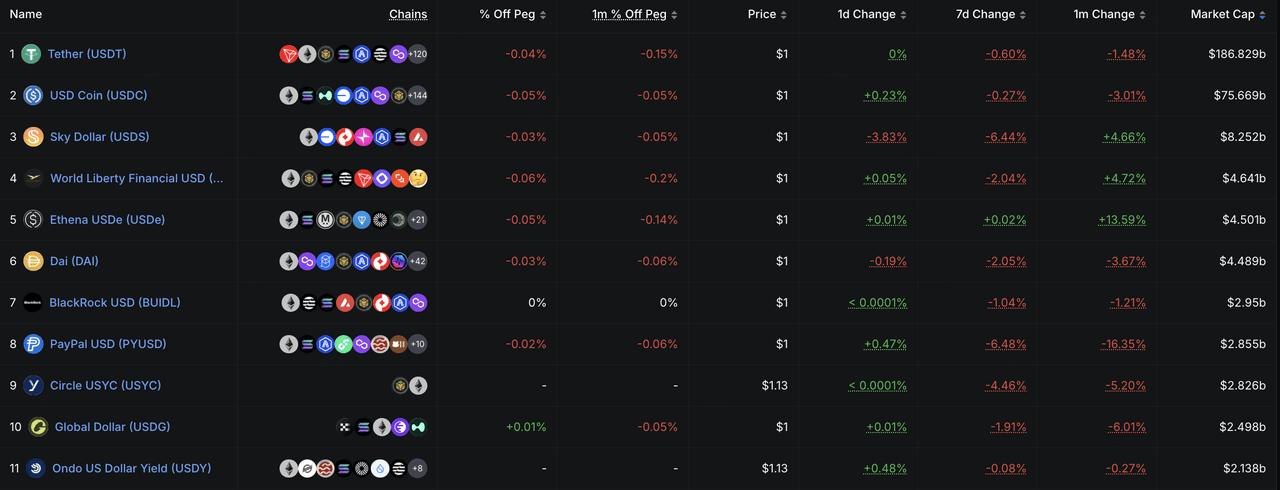This screenshot has width=1280, height=490.
Task: Click the Name column header
Action: tap(26, 15)
